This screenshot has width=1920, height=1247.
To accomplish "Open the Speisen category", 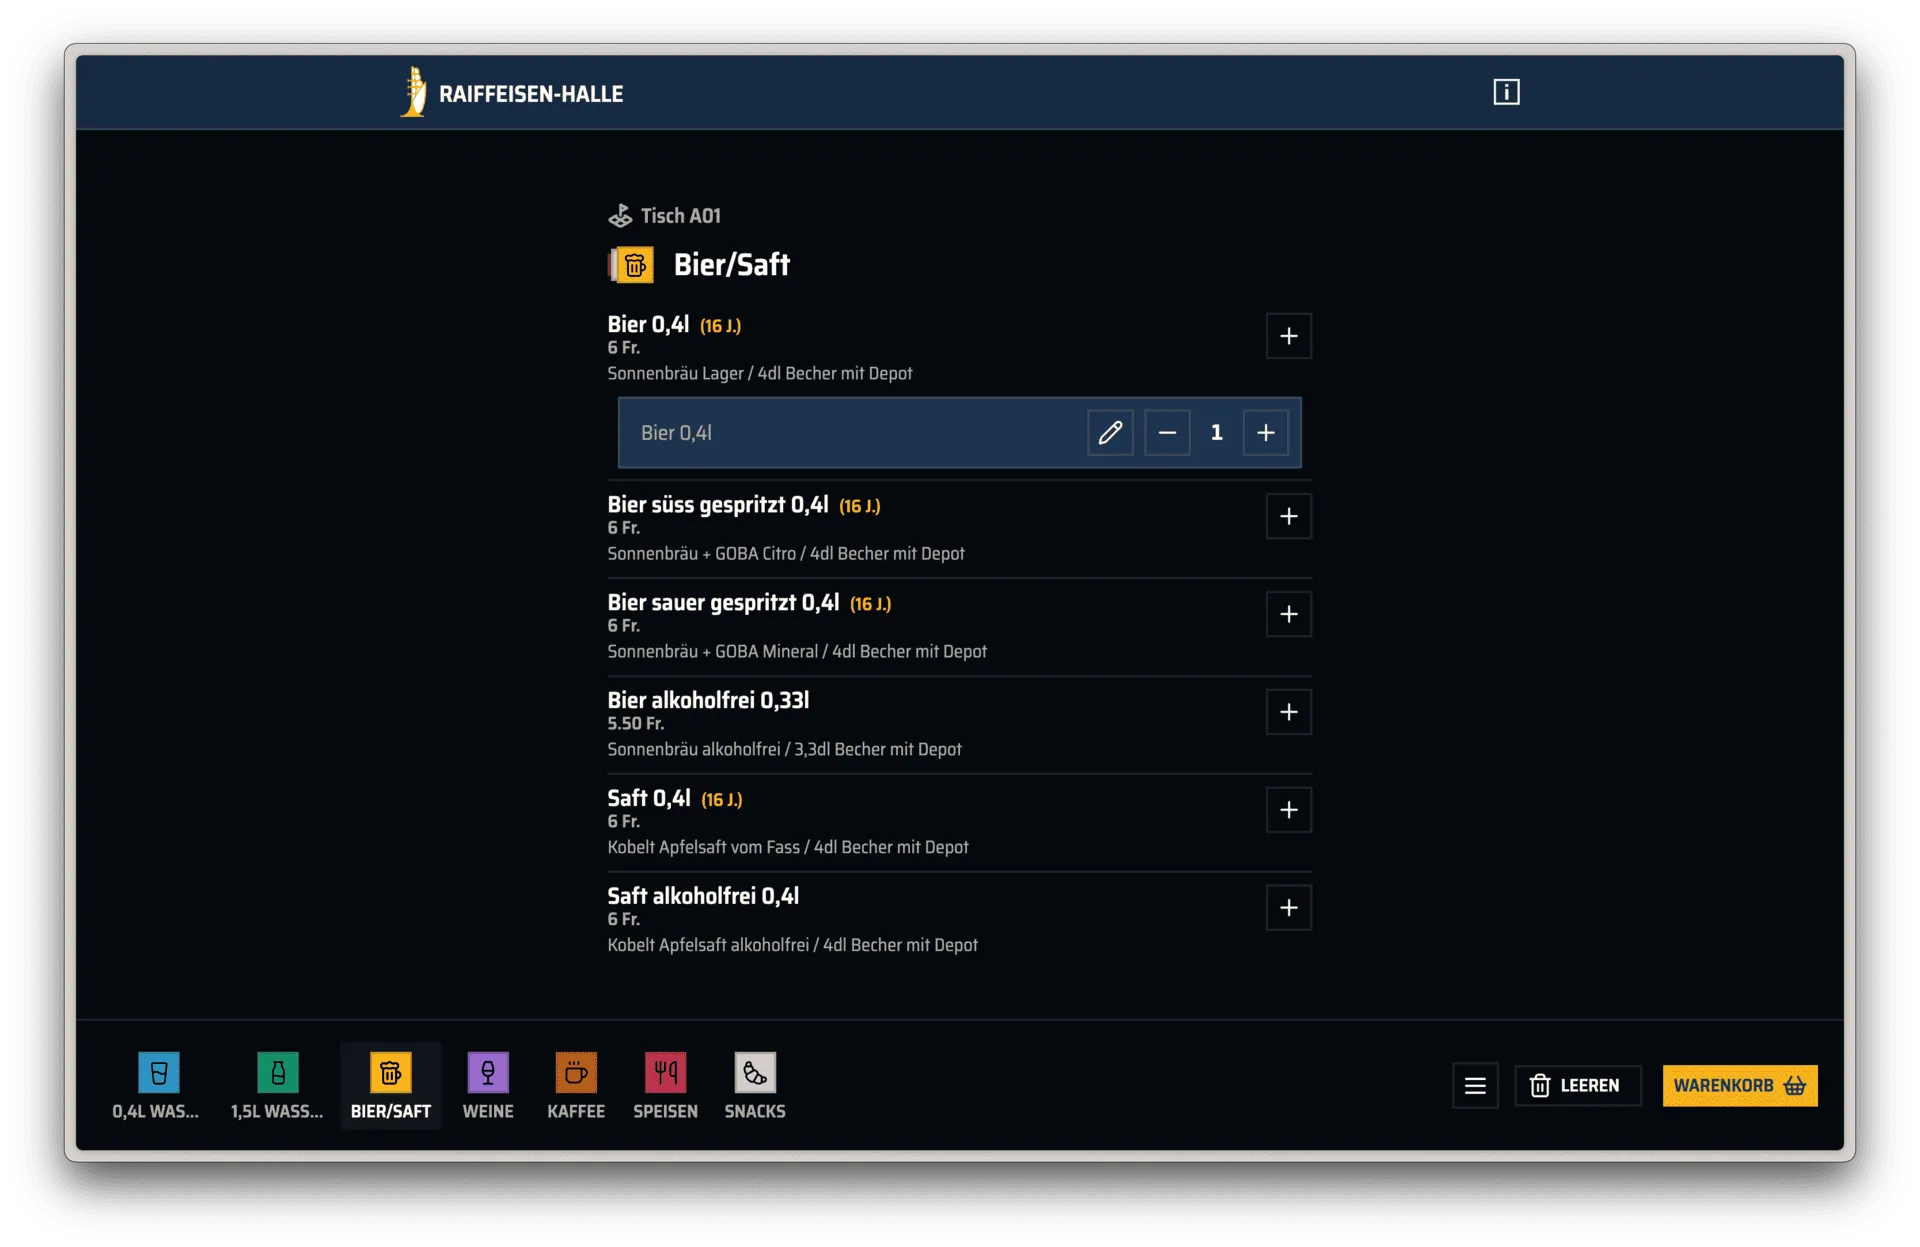I will [x=665, y=1085].
